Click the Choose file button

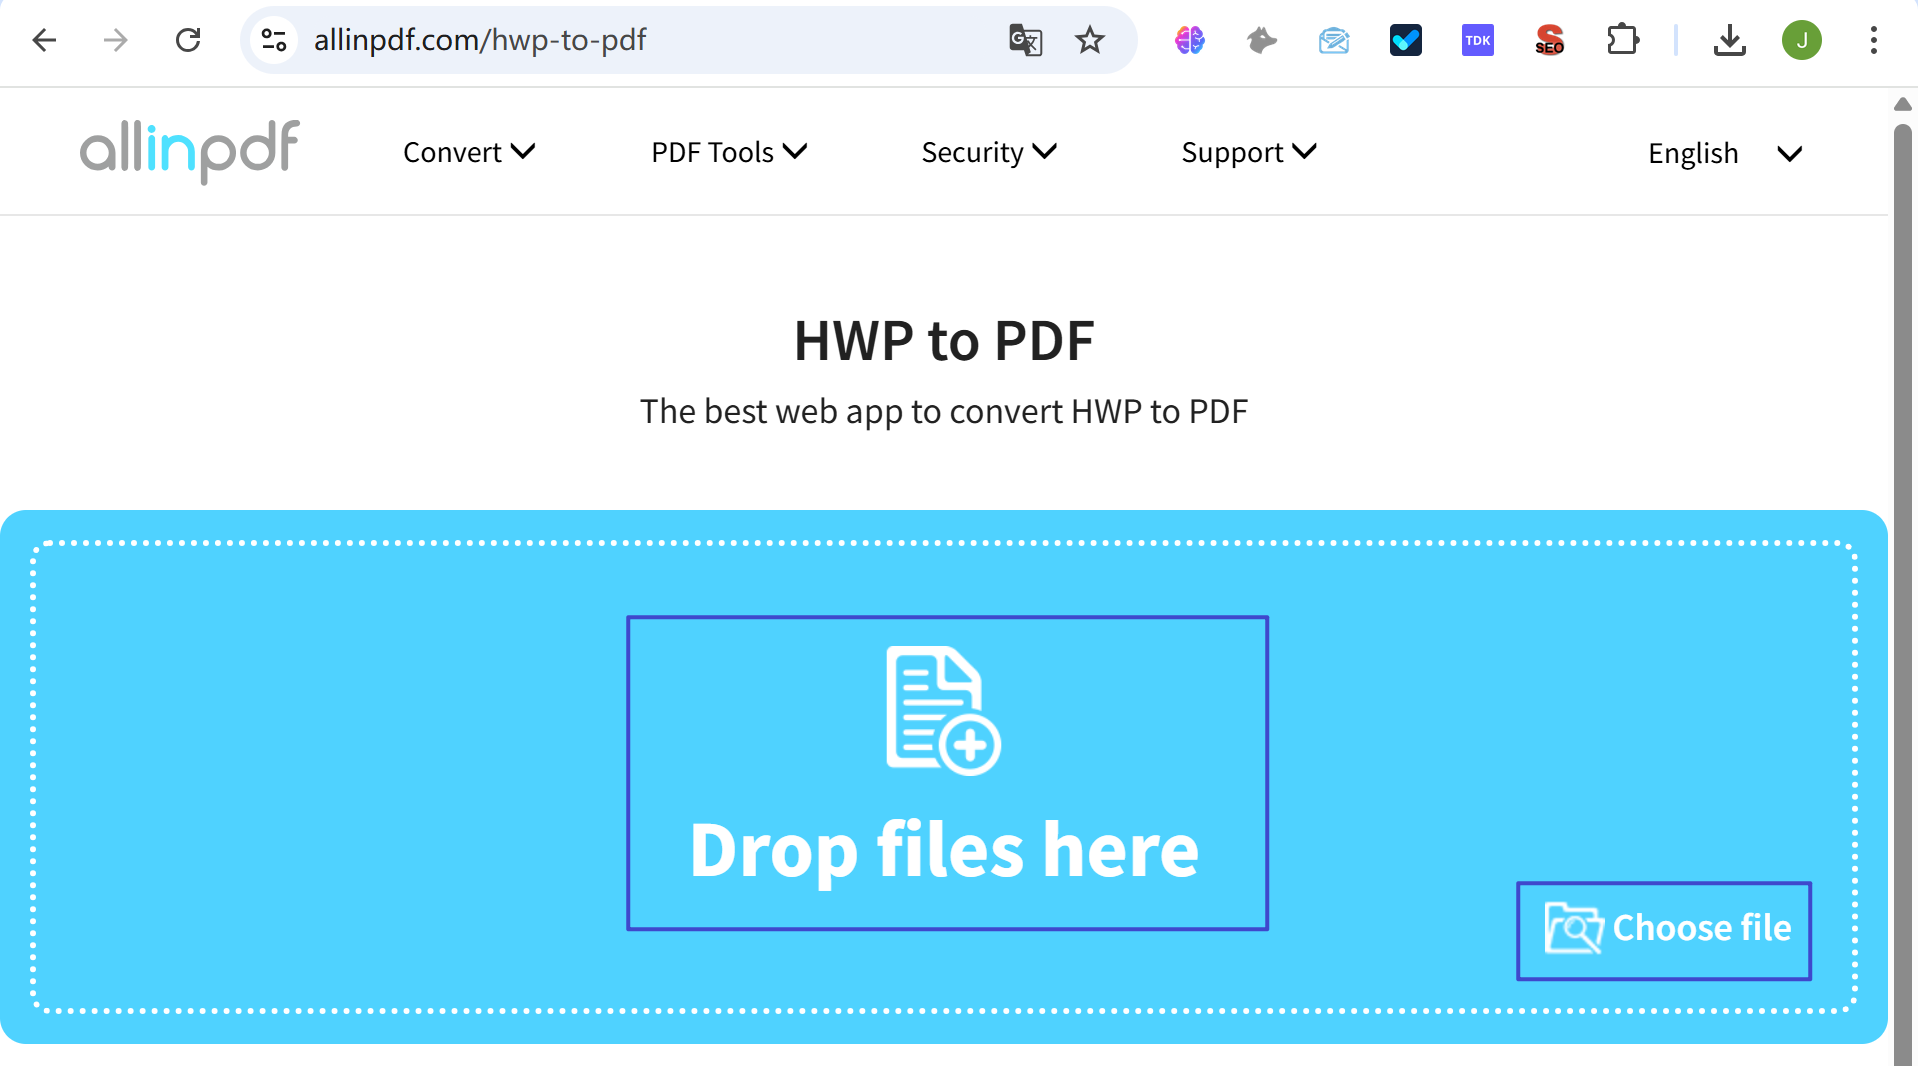[x=1663, y=929]
